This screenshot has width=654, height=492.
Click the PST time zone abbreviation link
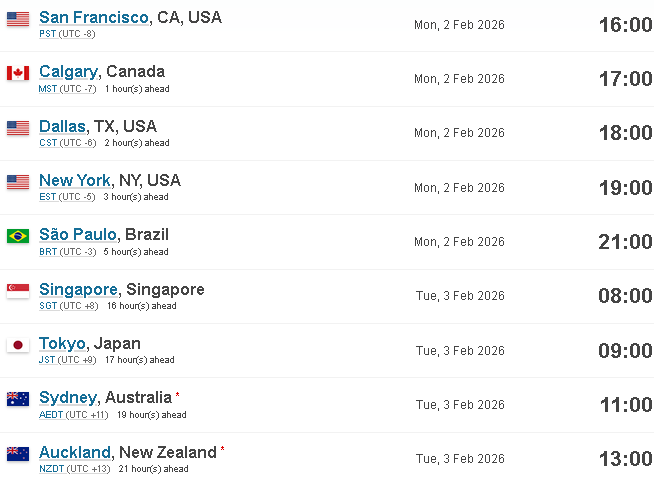48,34
